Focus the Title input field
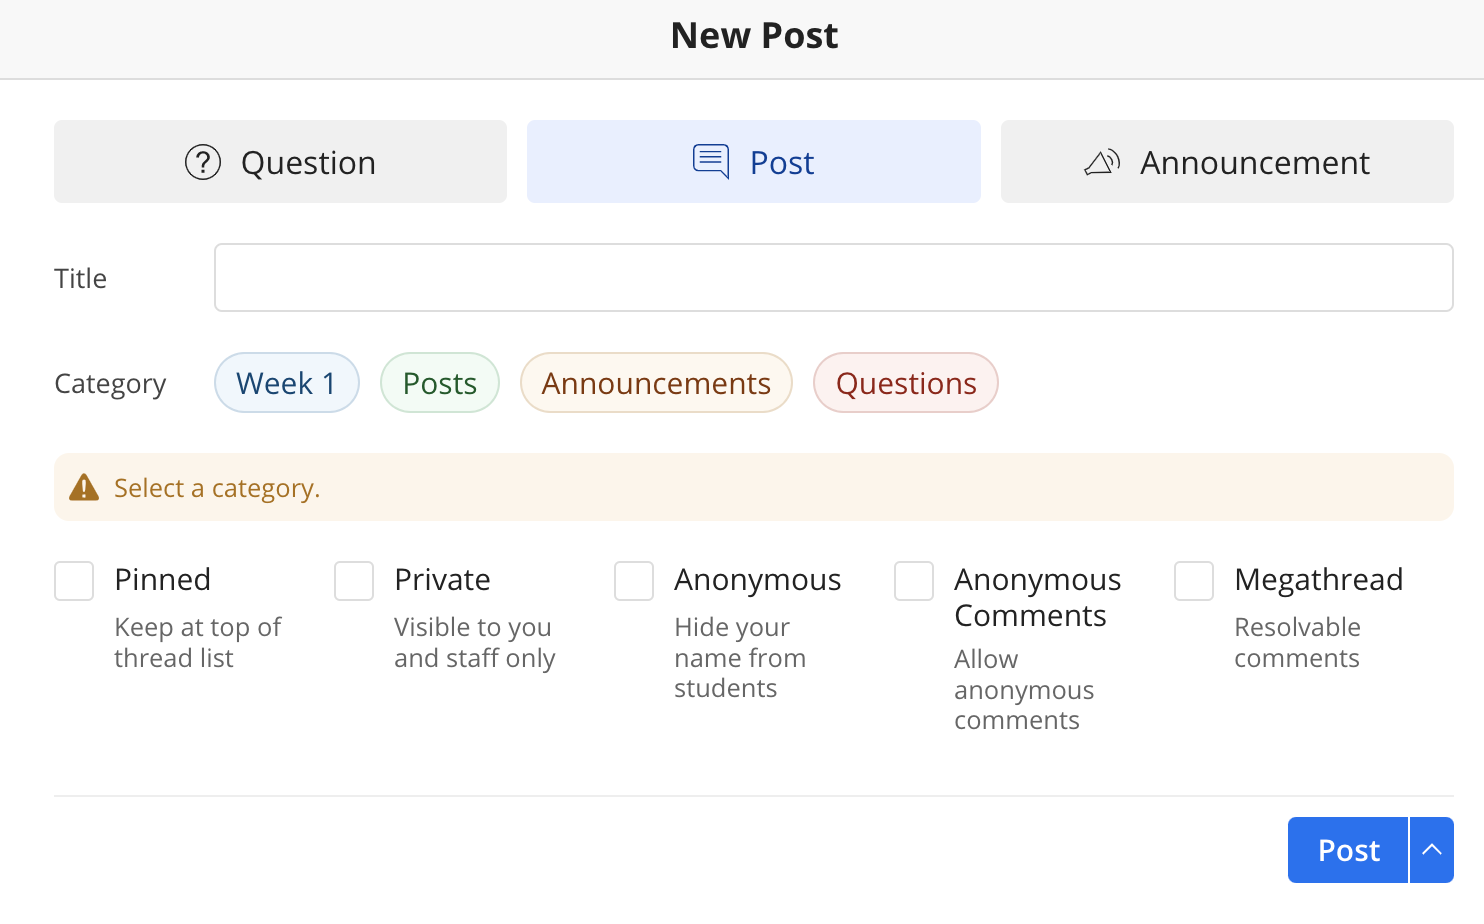 [x=833, y=278]
